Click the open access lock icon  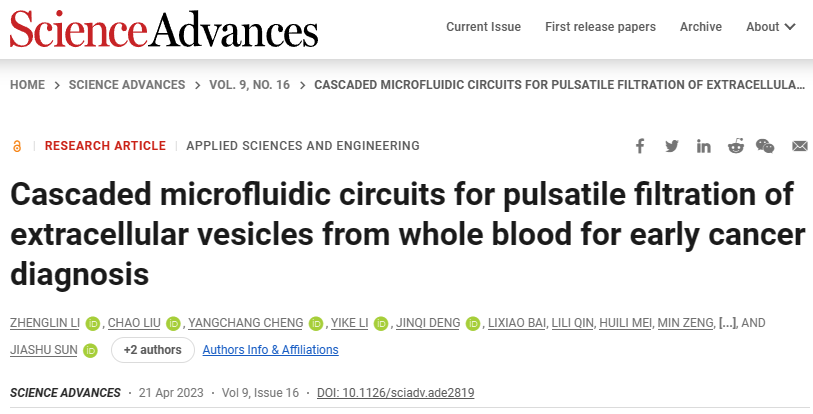point(17,146)
